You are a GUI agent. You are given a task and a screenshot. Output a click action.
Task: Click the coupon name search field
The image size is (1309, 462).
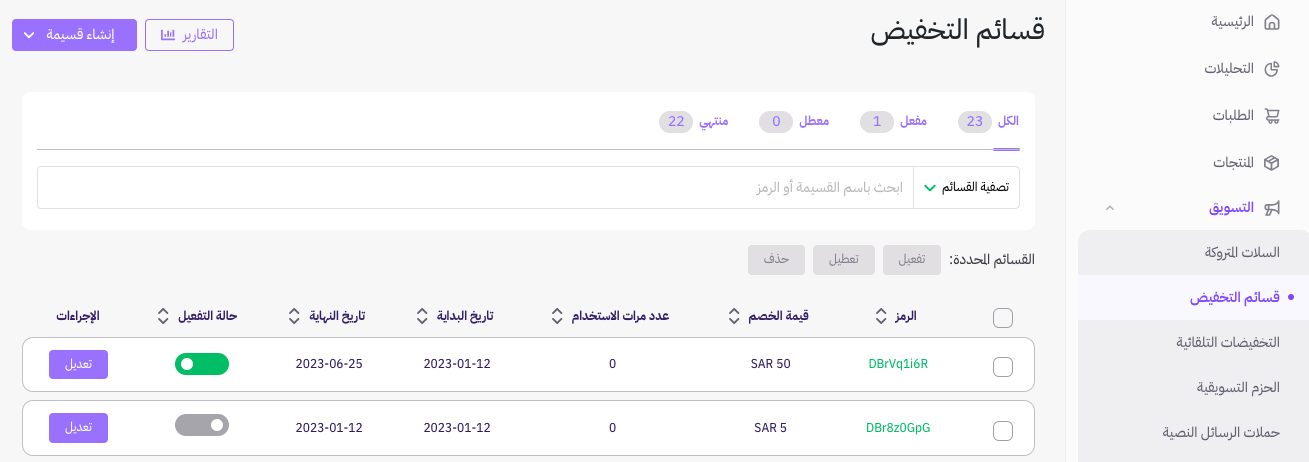[x=475, y=187]
